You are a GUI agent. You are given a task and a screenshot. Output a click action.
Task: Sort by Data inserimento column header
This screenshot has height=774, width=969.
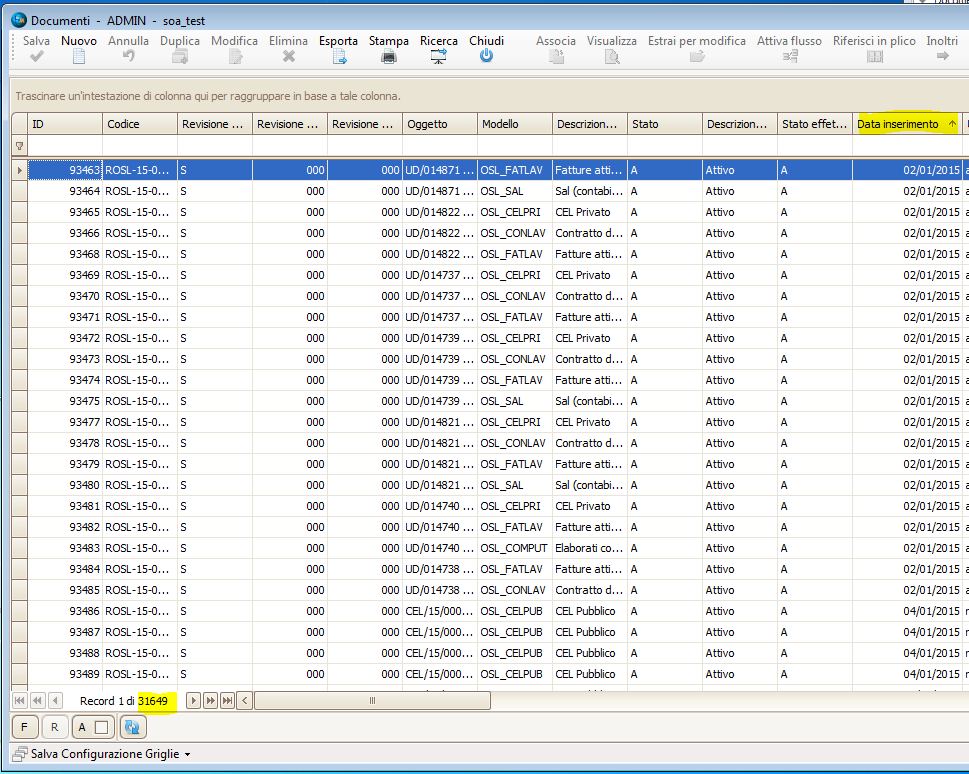click(898, 124)
